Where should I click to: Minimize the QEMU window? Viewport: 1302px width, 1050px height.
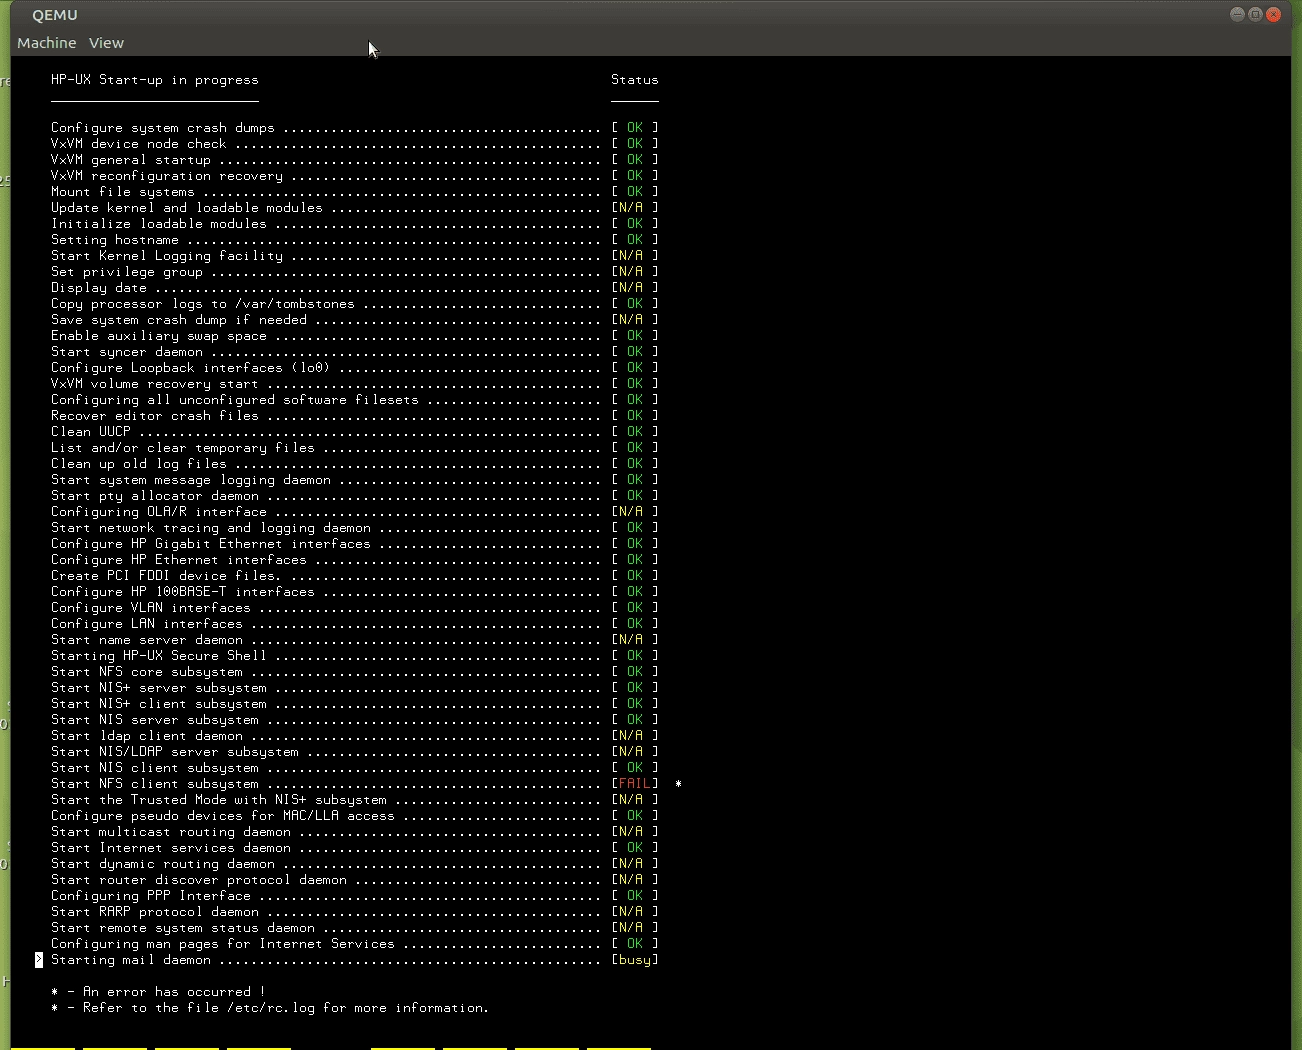pyautogui.click(x=1237, y=14)
